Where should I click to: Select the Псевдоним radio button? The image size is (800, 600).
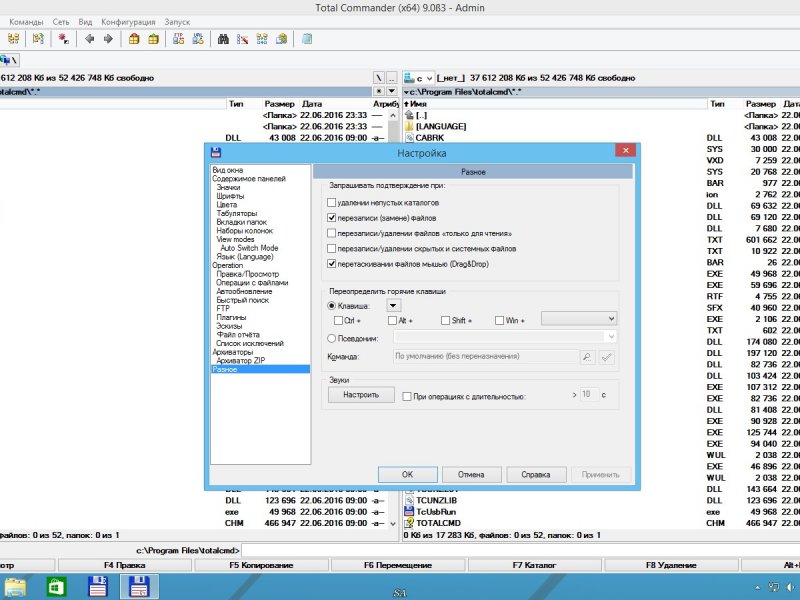(x=332, y=338)
